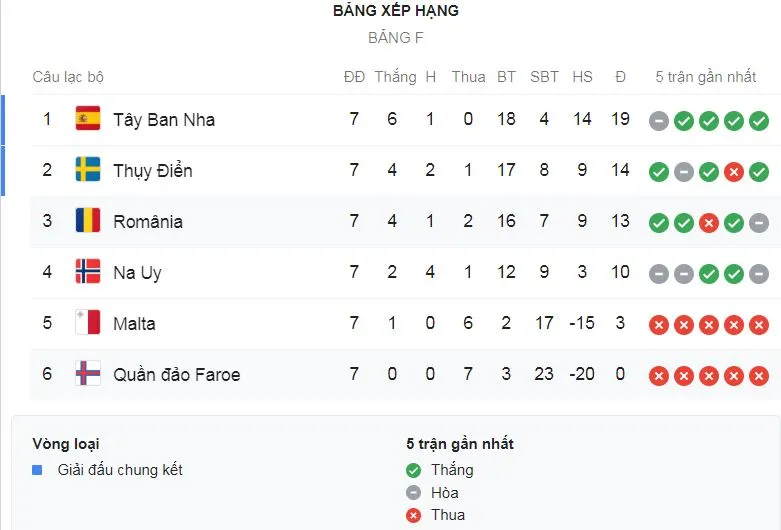
Task: Click the green Thắng legend icon
Action: pos(414,470)
